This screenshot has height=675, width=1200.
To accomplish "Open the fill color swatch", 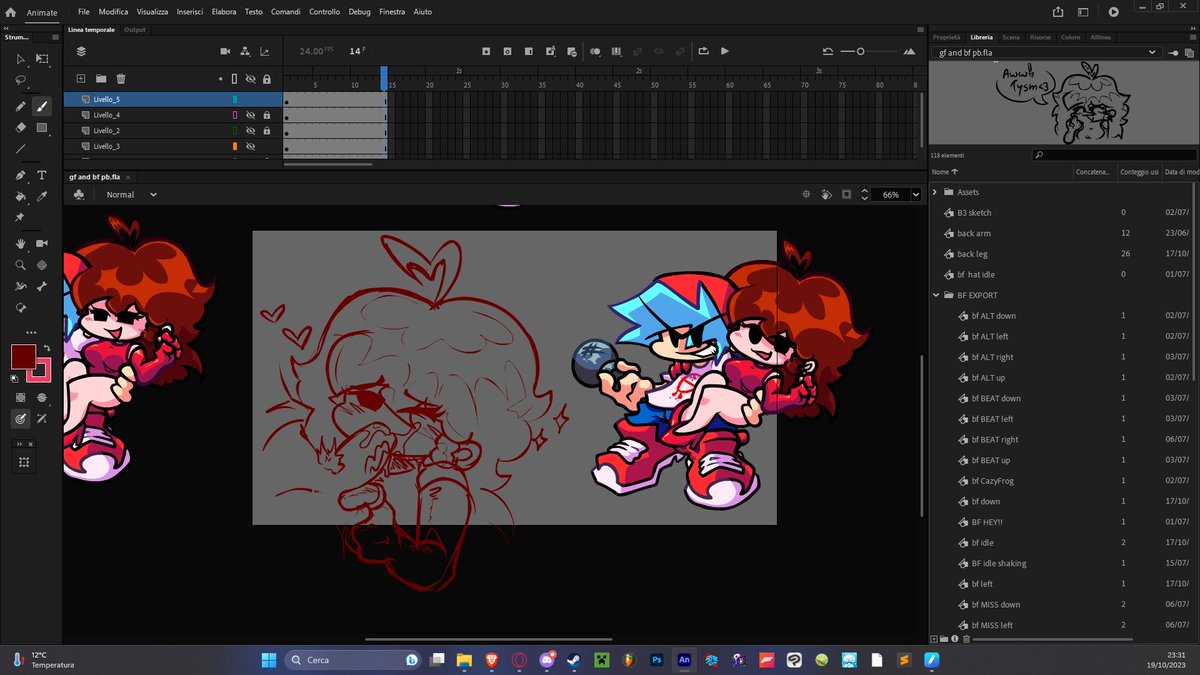I will tap(22, 356).
